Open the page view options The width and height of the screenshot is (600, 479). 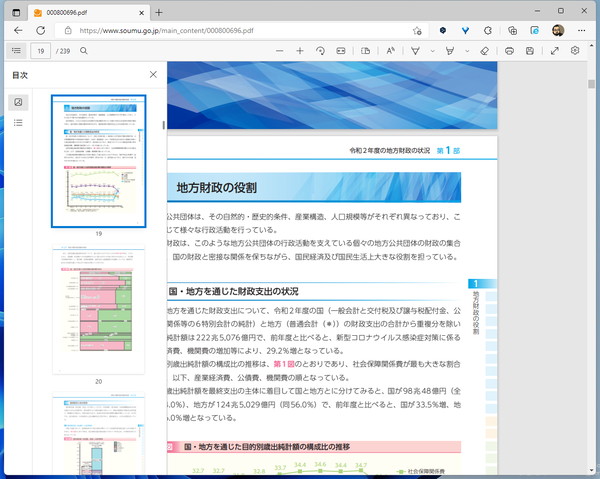click(366, 50)
